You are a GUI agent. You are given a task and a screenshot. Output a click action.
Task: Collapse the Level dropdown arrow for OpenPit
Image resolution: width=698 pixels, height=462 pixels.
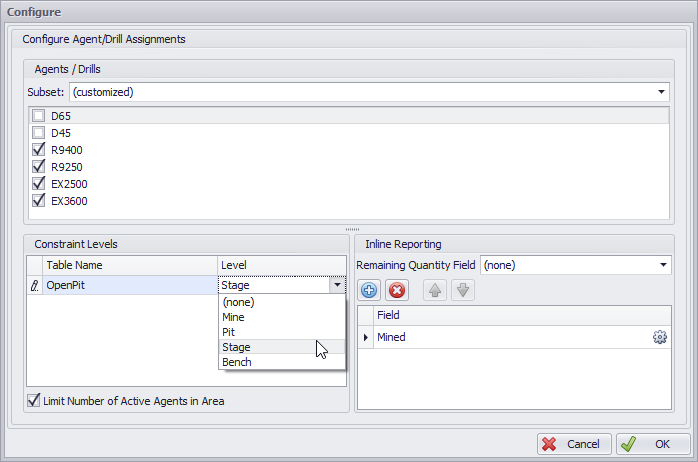click(x=337, y=285)
